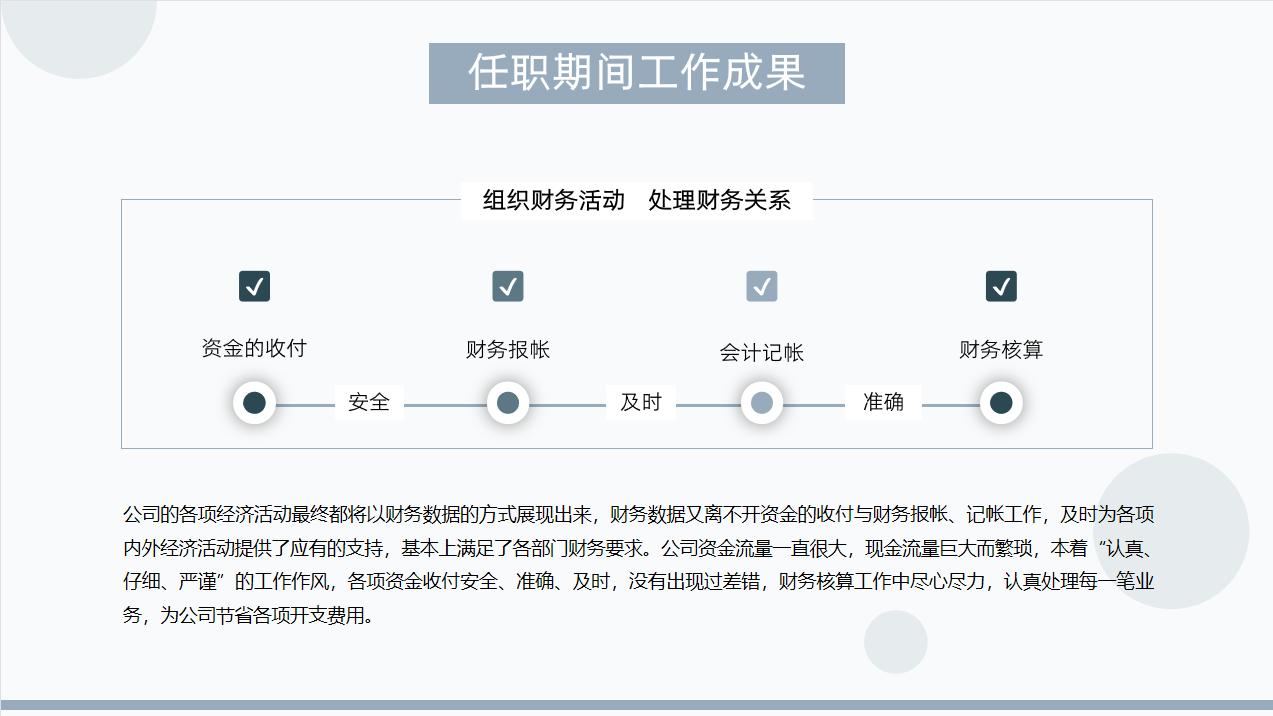Click the 准确 label on the timeline
Screen dimensions: 1273x716
(884, 402)
